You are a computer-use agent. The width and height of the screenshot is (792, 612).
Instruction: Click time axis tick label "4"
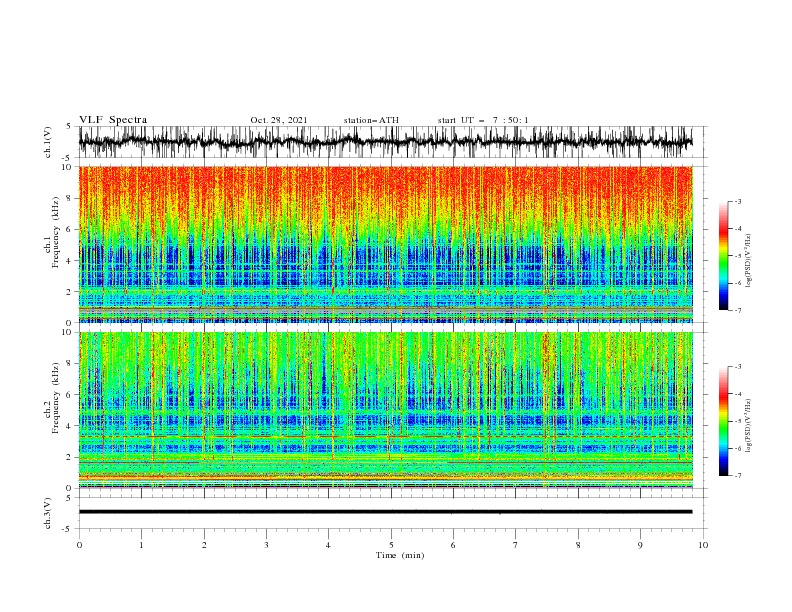328,545
